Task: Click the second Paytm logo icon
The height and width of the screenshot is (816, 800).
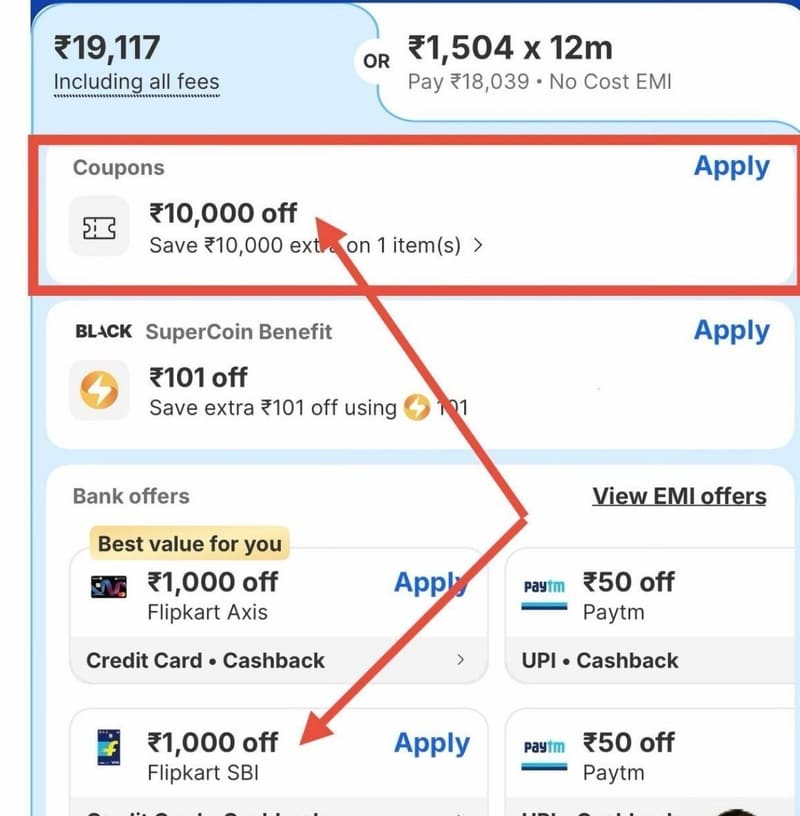Action: [x=544, y=754]
